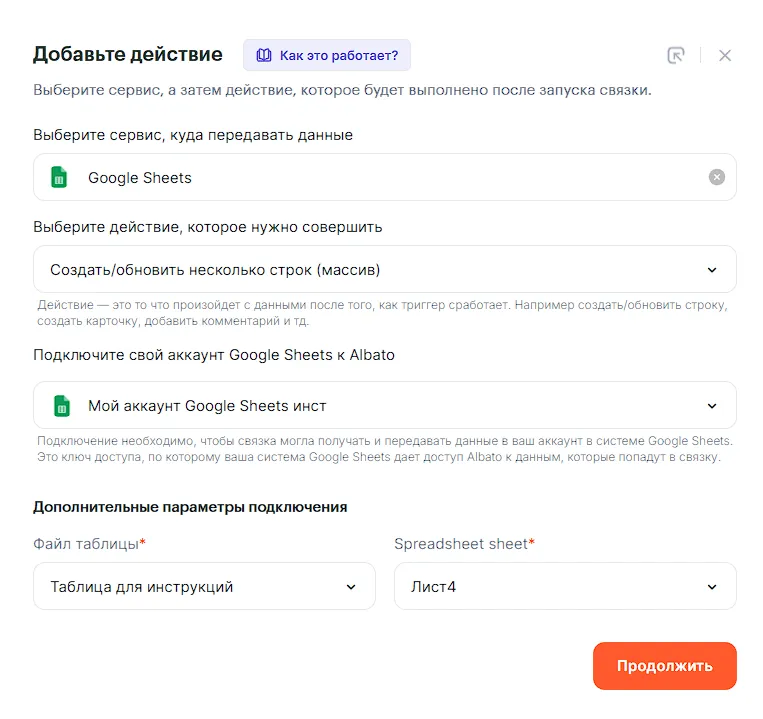
Task: Click the "Добавьте действие" dialog heading
Action: (128, 54)
